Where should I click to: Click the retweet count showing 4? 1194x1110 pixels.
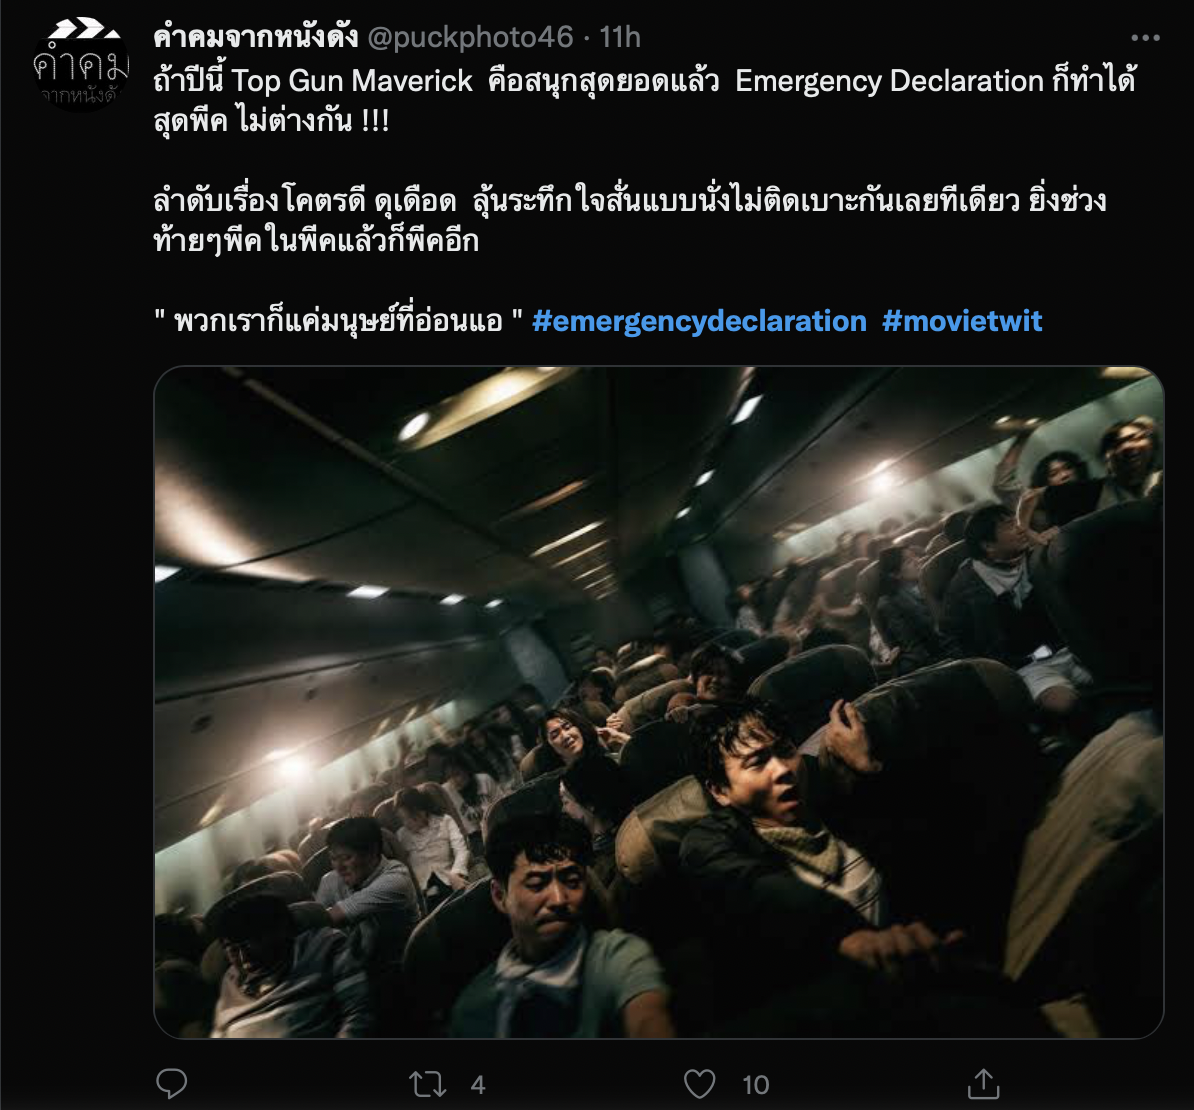coord(477,1085)
